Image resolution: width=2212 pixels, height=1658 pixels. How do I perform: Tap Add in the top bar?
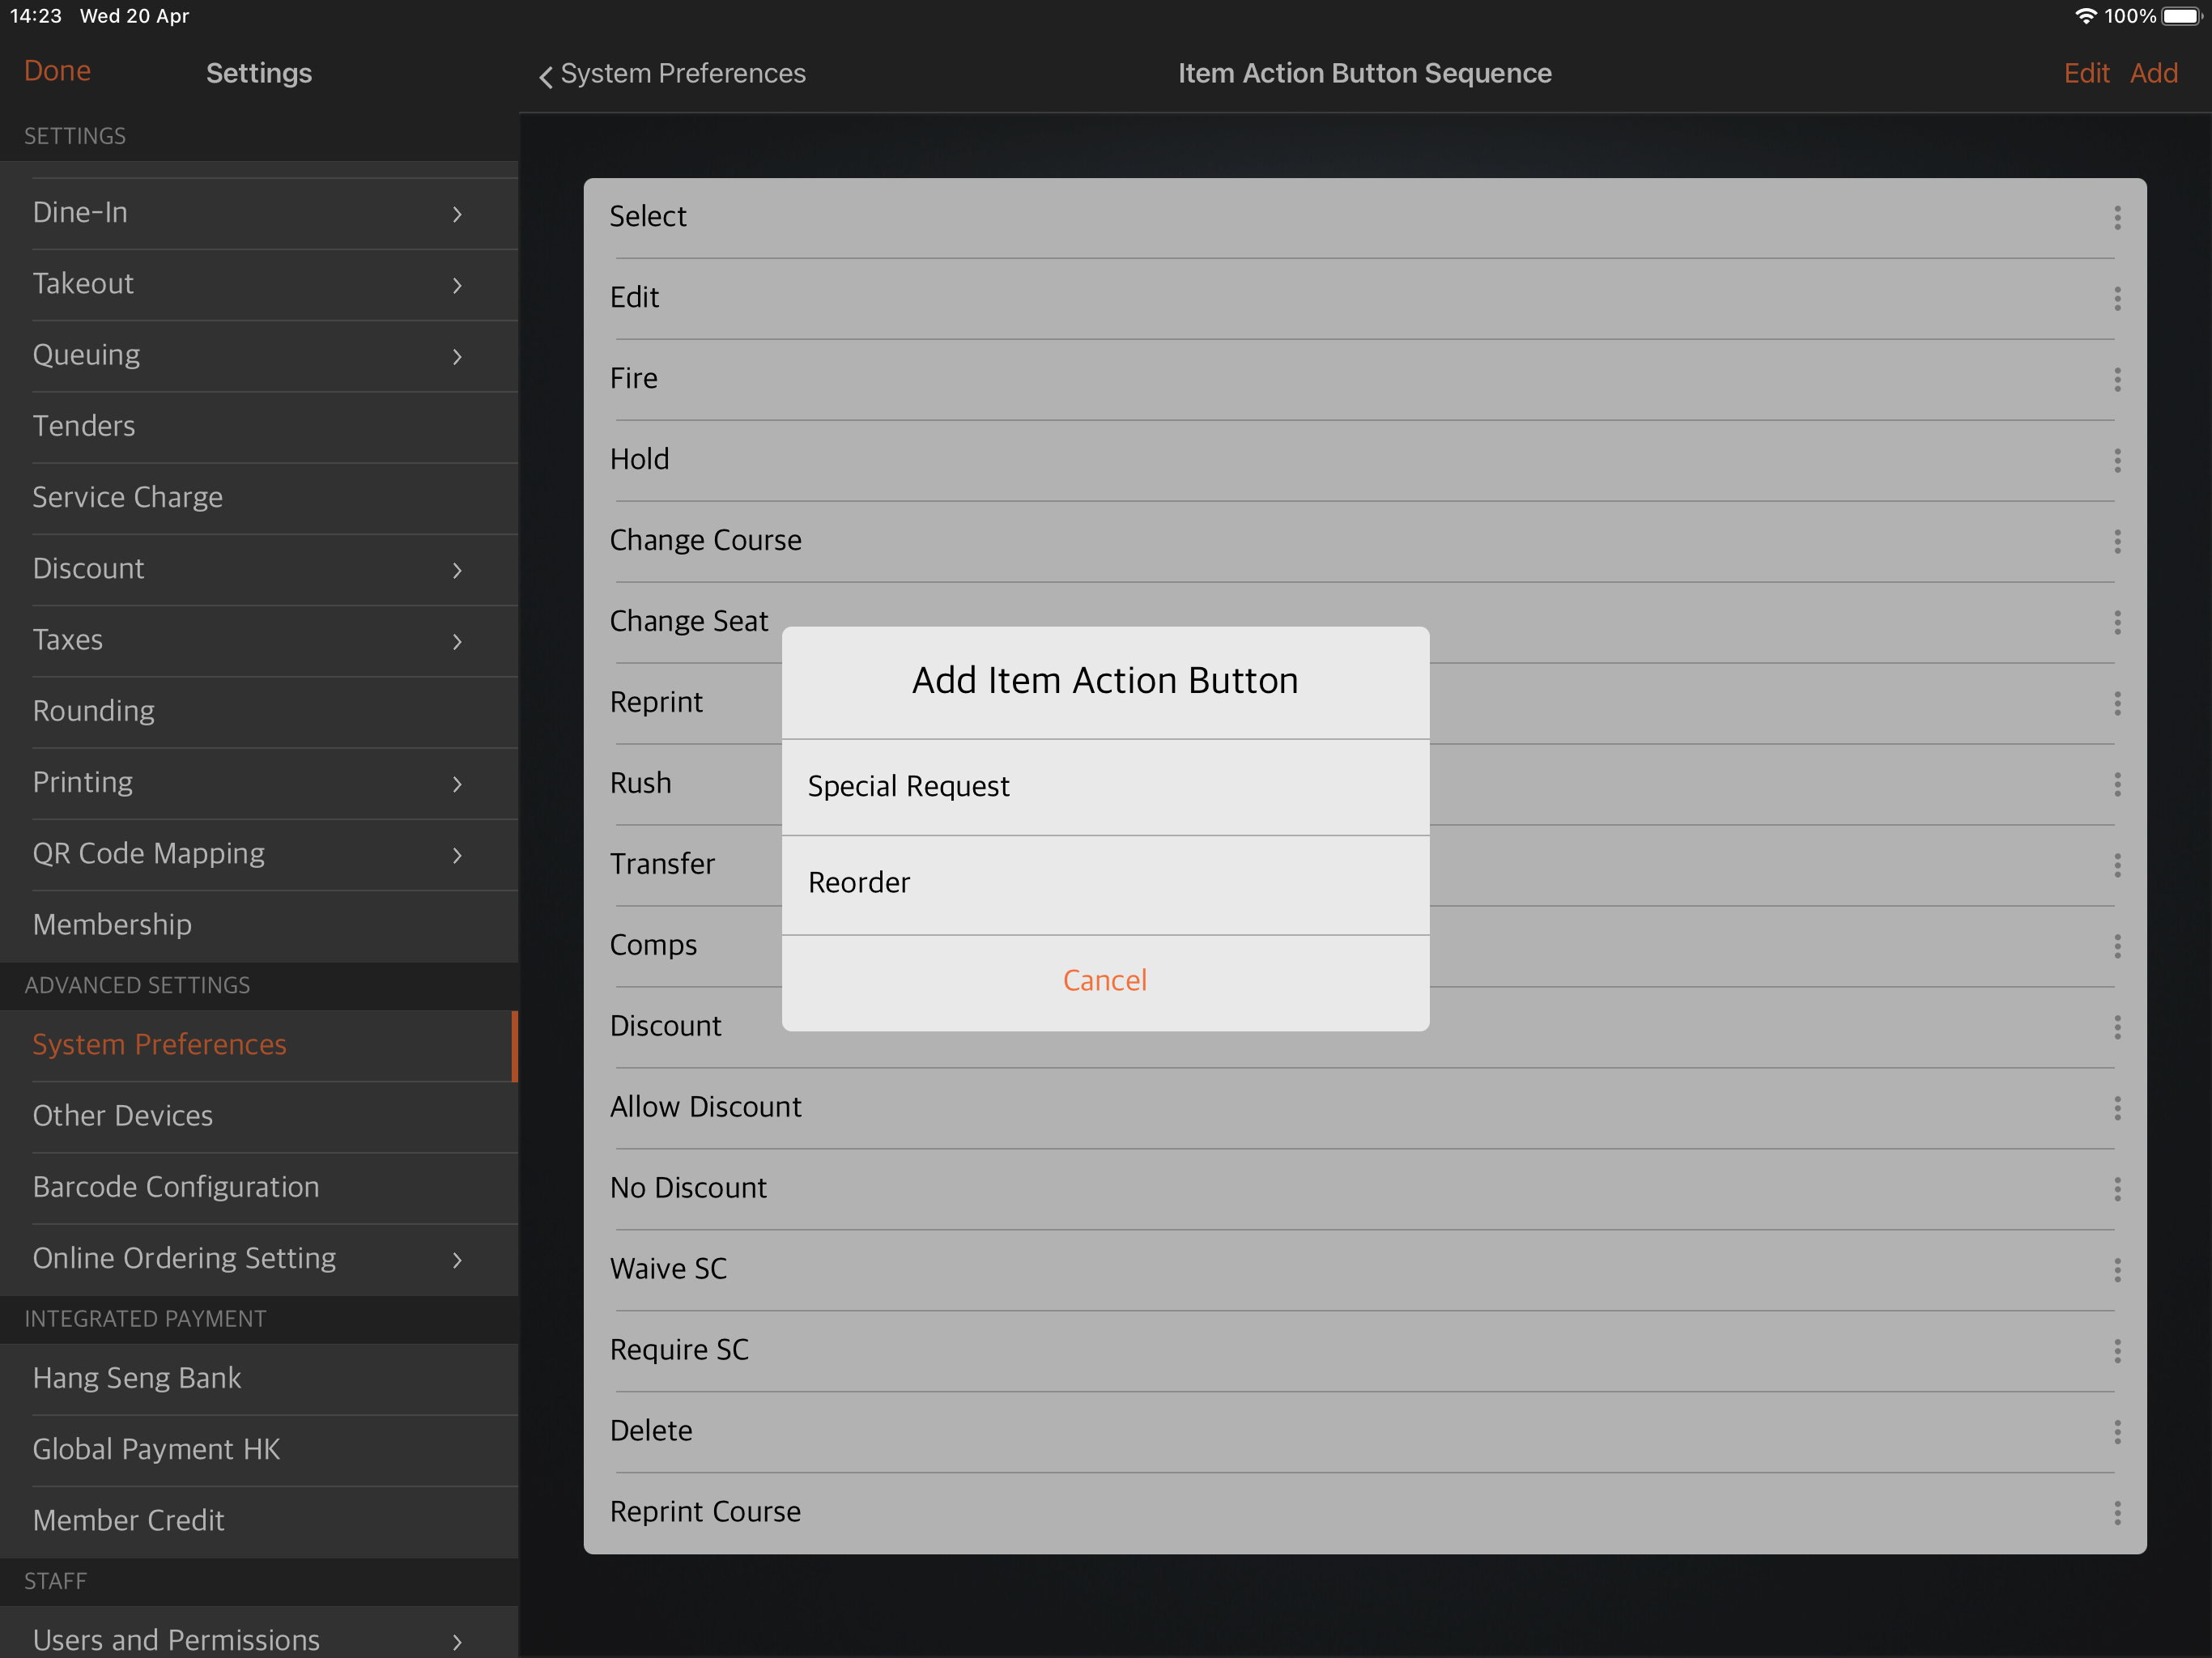(x=2153, y=73)
